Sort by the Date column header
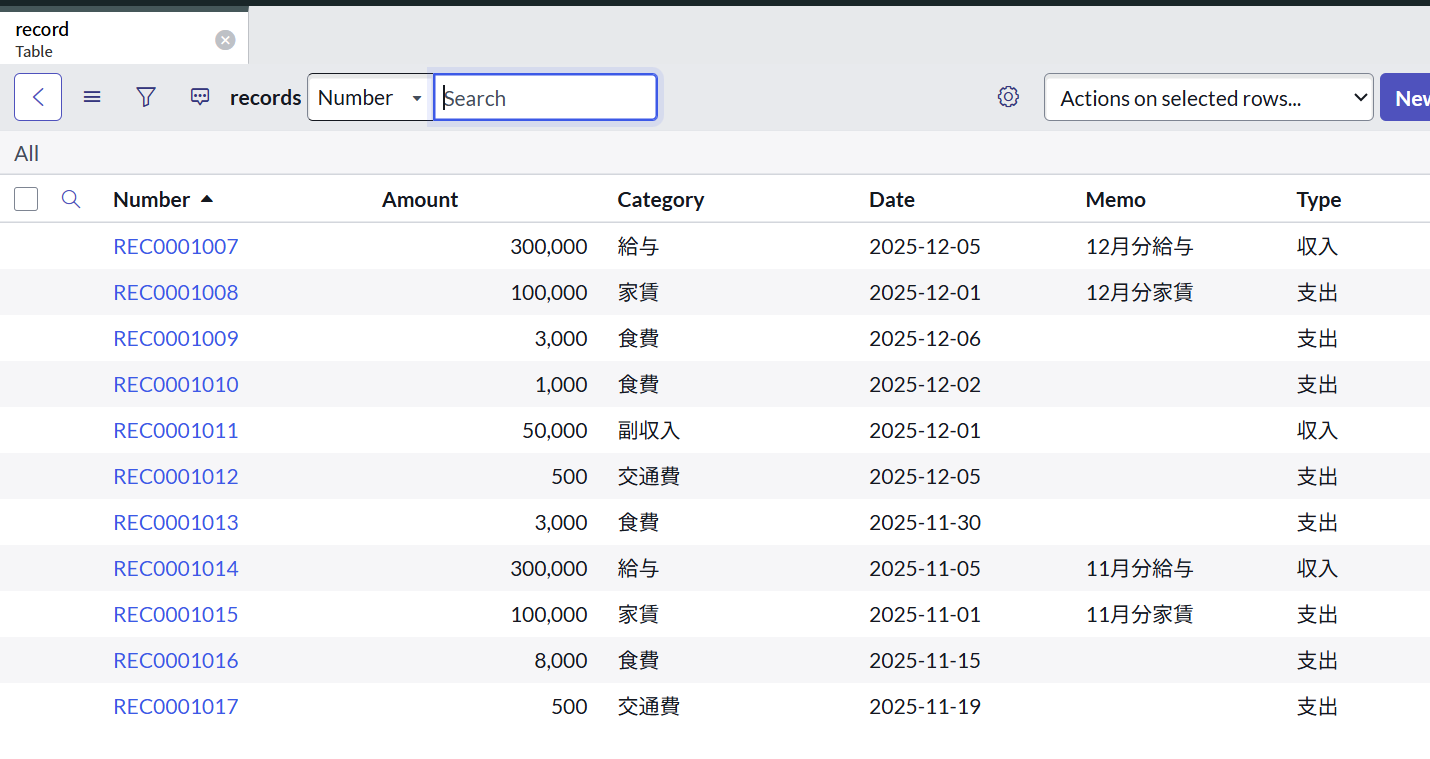This screenshot has width=1430, height=759. [892, 199]
